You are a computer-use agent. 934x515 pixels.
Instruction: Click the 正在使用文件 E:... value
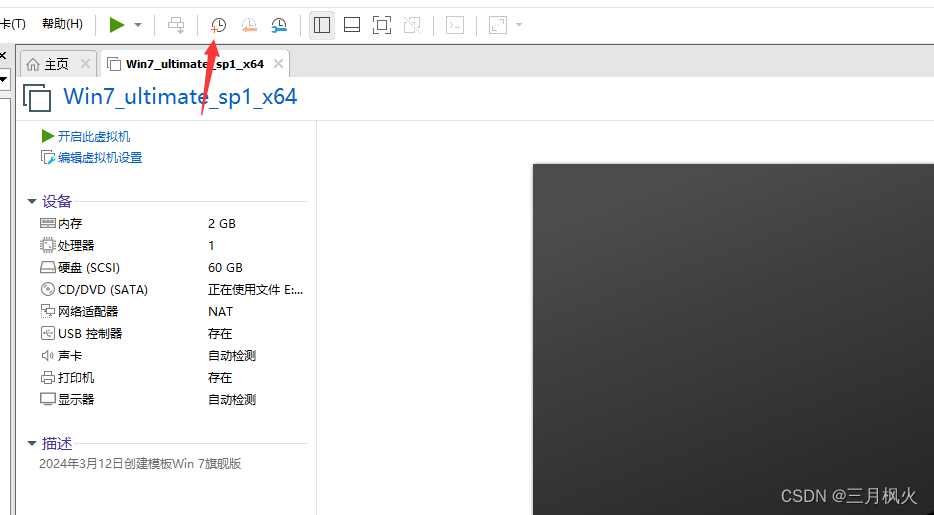[256, 290]
